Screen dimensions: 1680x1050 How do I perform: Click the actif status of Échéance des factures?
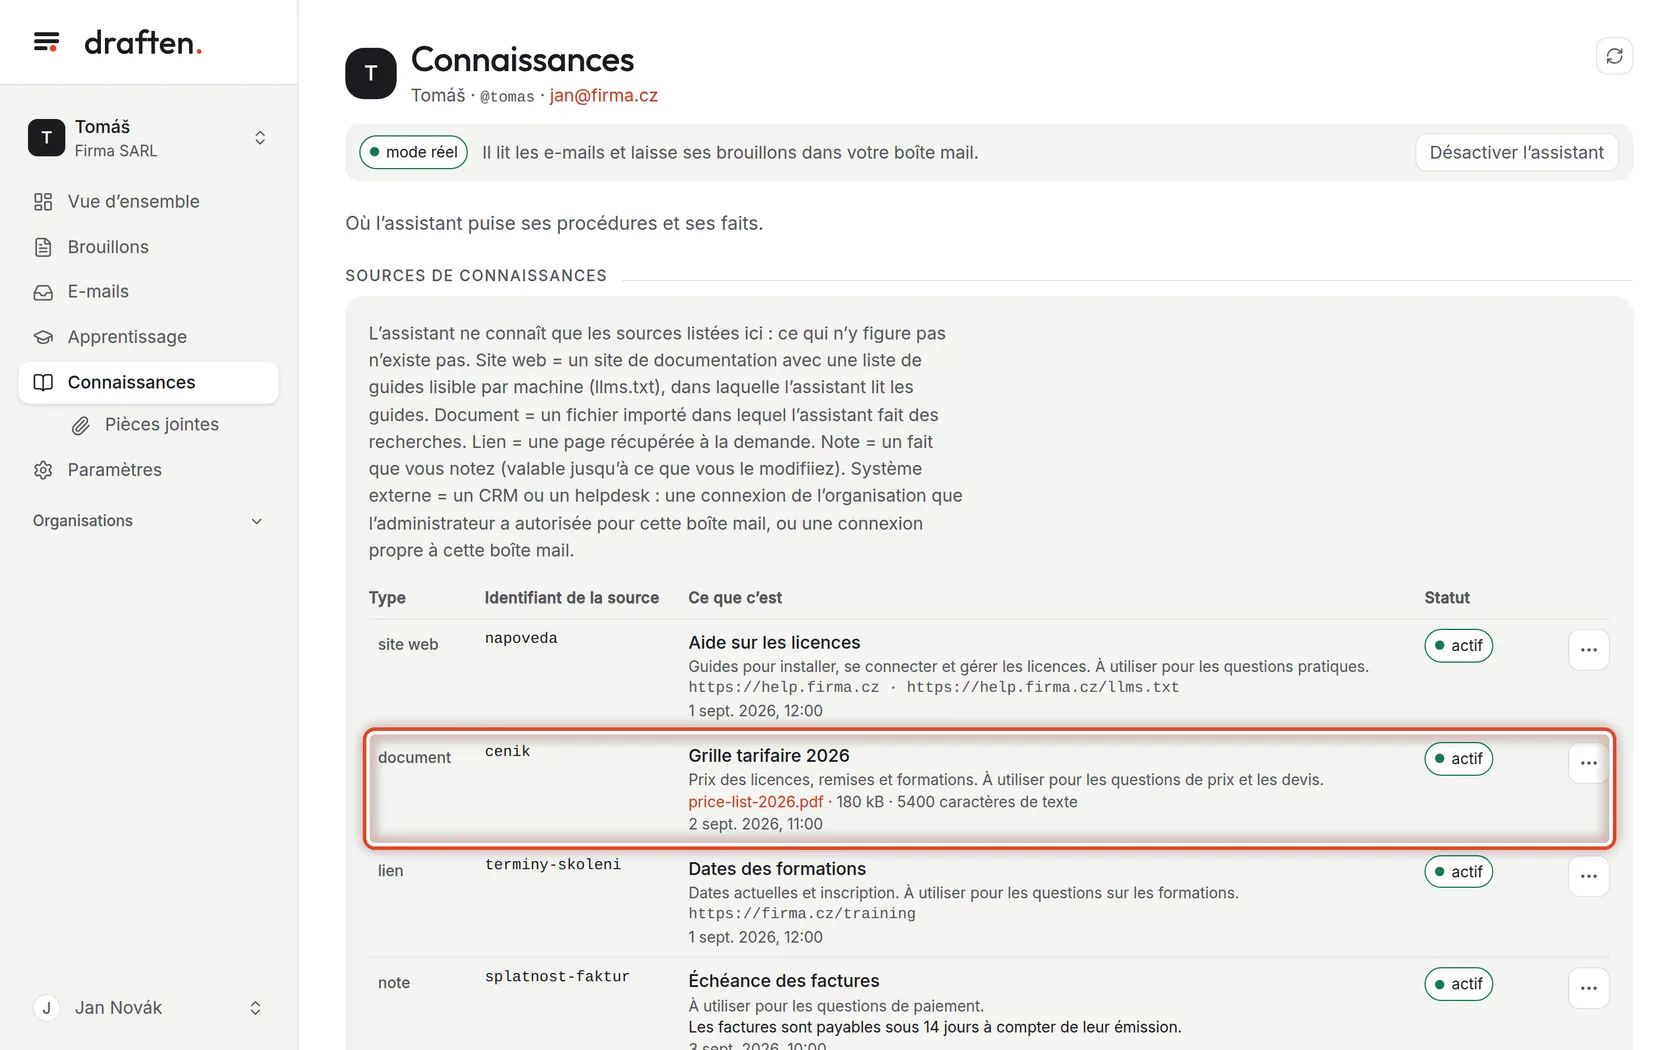pyautogui.click(x=1458, y=984)
